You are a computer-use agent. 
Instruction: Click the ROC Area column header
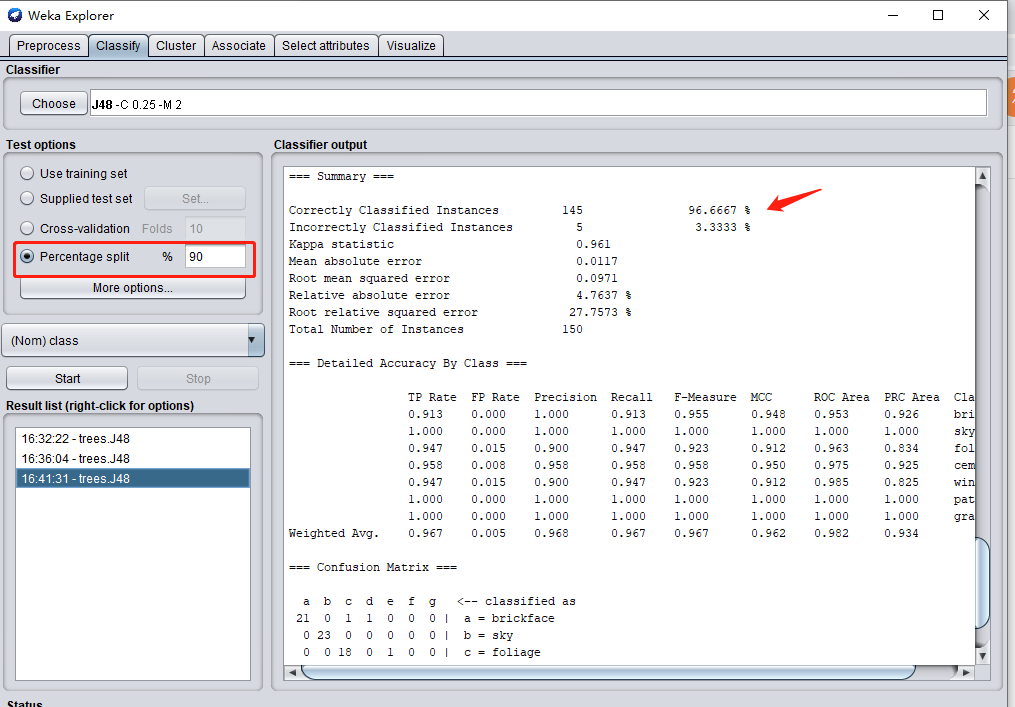(x=842, y=397)
